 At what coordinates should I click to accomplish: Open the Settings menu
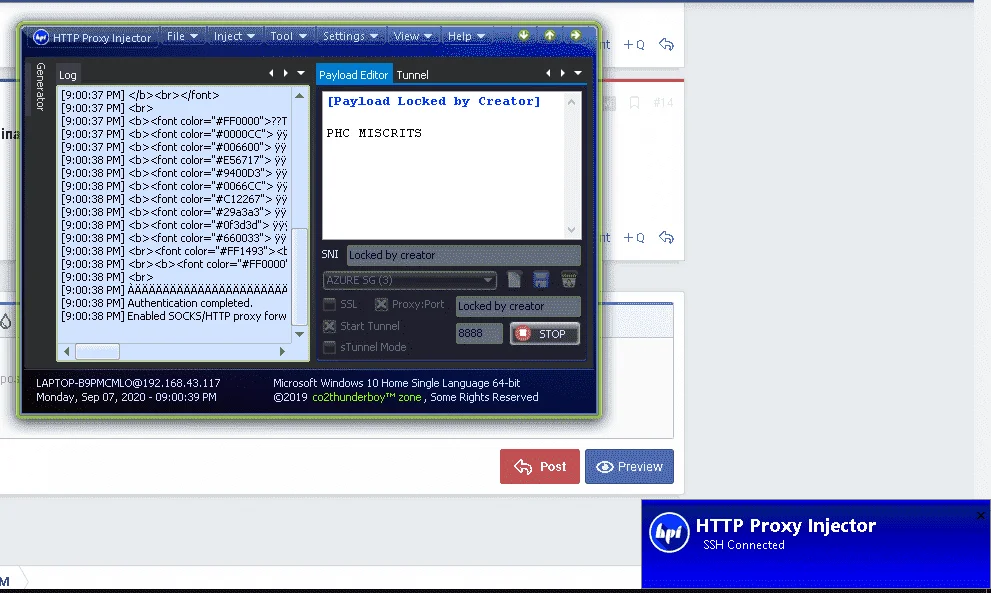point(350,36)
